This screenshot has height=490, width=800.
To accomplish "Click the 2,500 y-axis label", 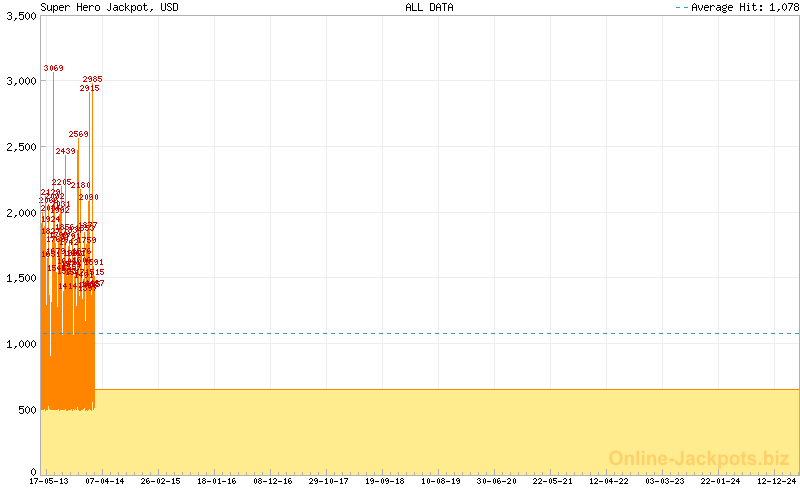I will click(20, 147).
